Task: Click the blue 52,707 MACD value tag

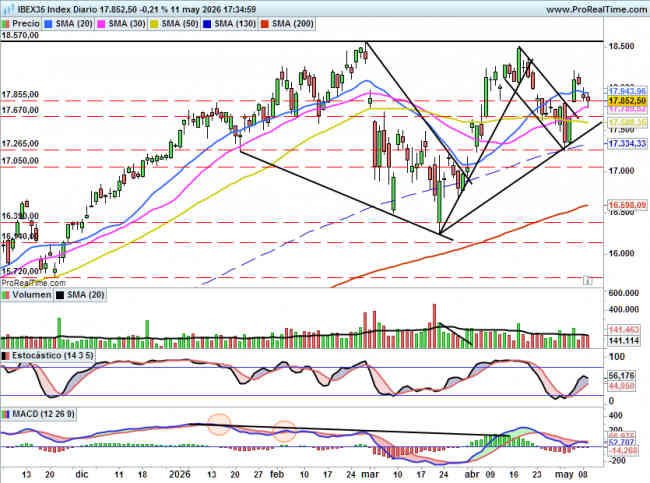Action: [x=622, y=443]
